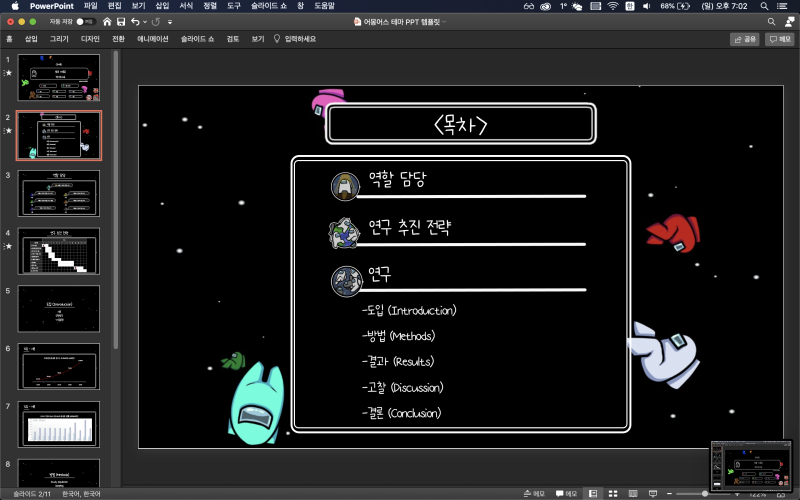Image resolution: width=800 pixels, height=500 pixels.
Task: Switch to the 디자인 ribbon tab
Action: (x=90, y=39)
